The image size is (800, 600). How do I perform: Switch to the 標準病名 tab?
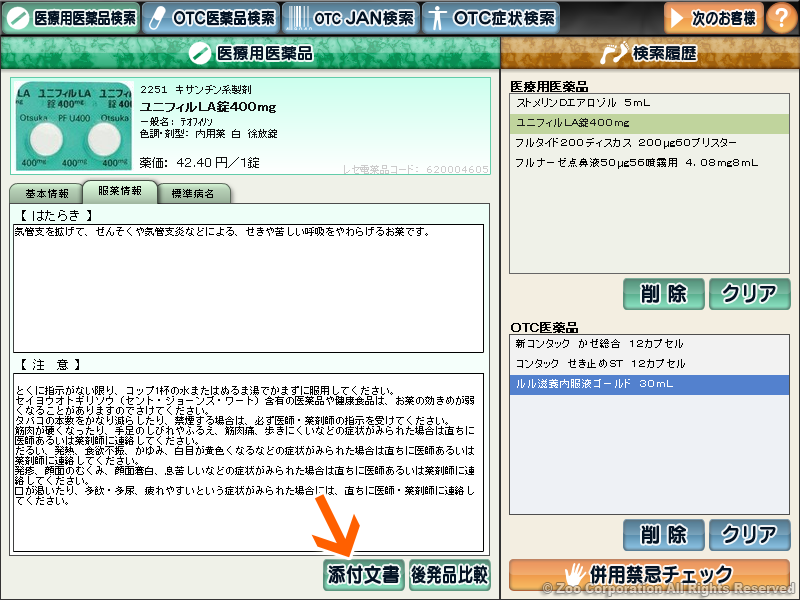tap(193, 193)
